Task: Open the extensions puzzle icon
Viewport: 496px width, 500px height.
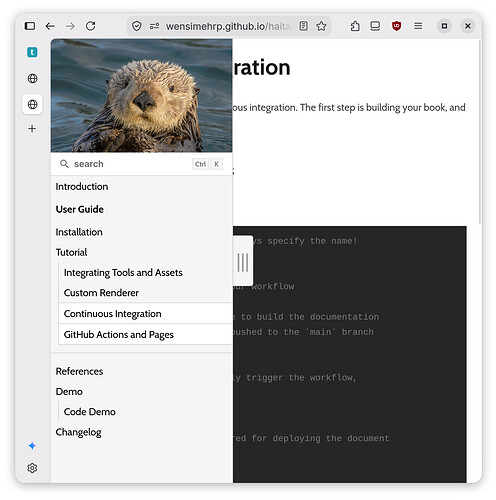Action: click(355, 26)
